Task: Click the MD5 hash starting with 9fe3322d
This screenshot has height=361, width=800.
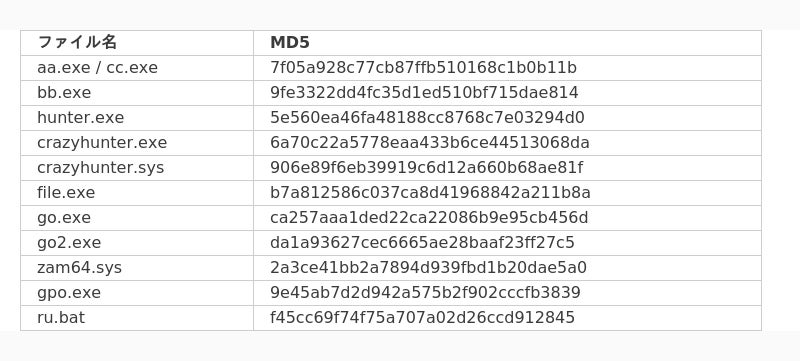Action: click(x=424, y=93)
